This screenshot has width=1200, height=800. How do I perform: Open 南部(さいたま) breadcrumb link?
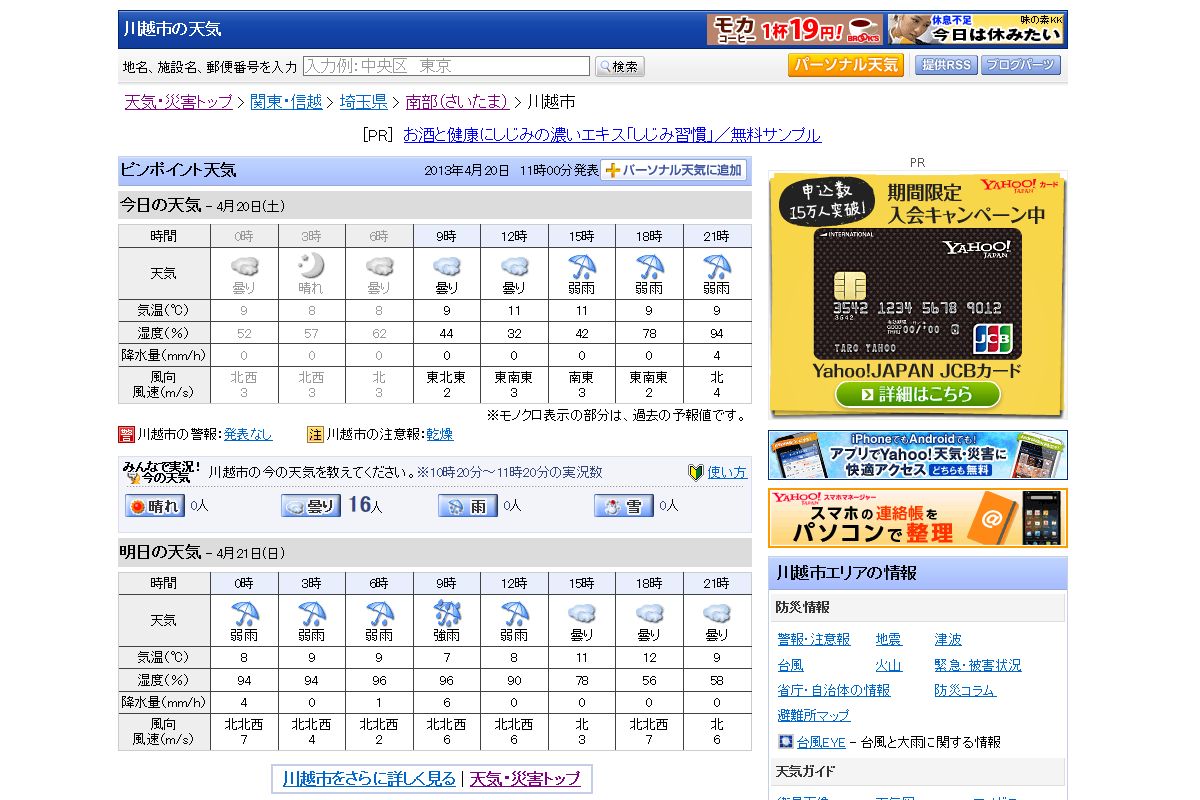point(457,102)
